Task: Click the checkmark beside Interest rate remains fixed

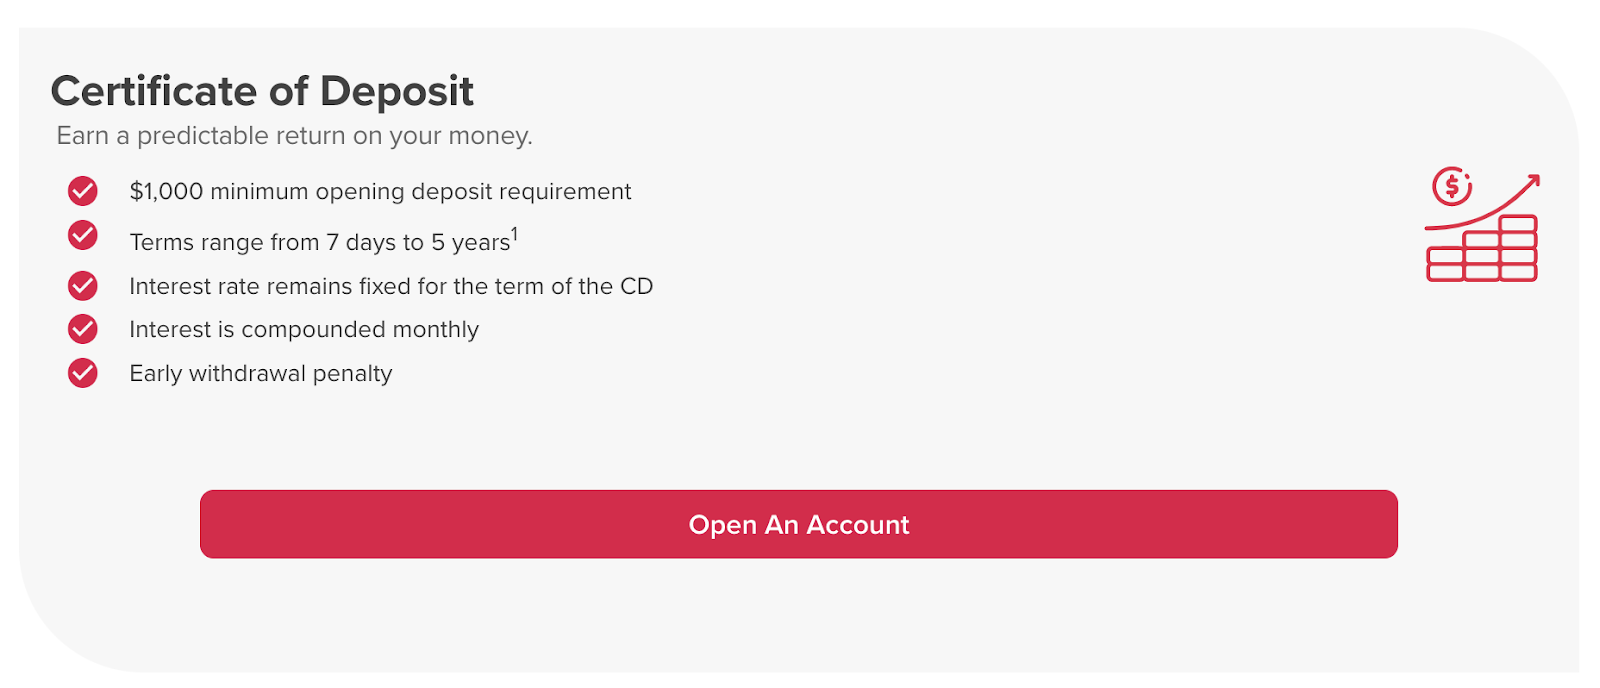Action: click(x=83, y=286)
